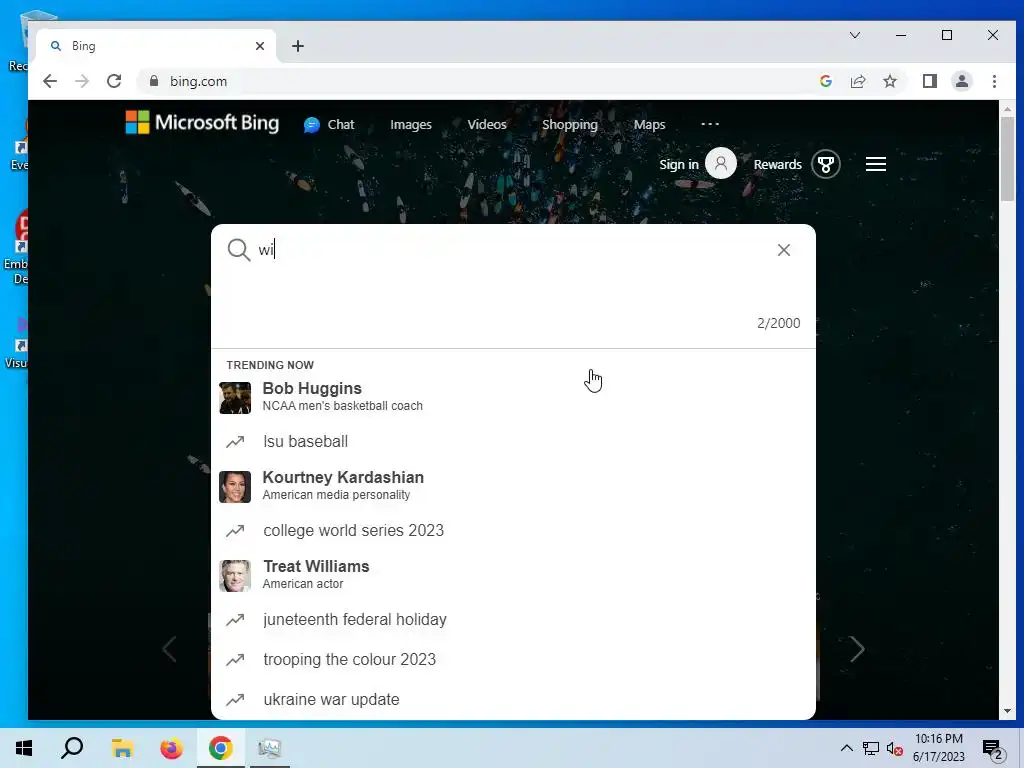Close the Bing tab

coord(260,46)
